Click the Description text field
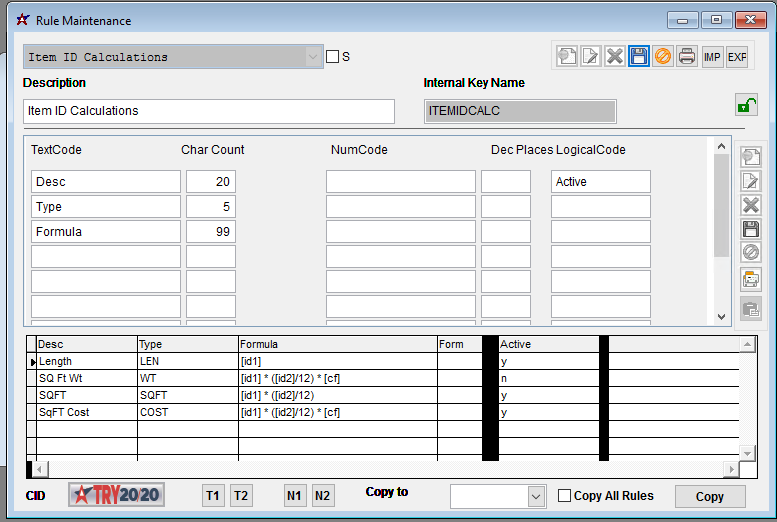Image resolution: width=777 pixels, height=522 pixels. (x=209, y=111)
